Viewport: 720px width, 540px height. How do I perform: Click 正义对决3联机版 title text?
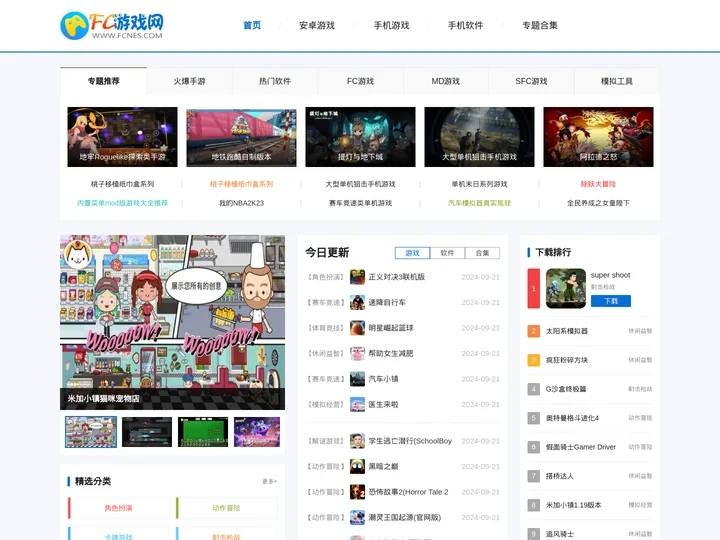coord(397,277)
